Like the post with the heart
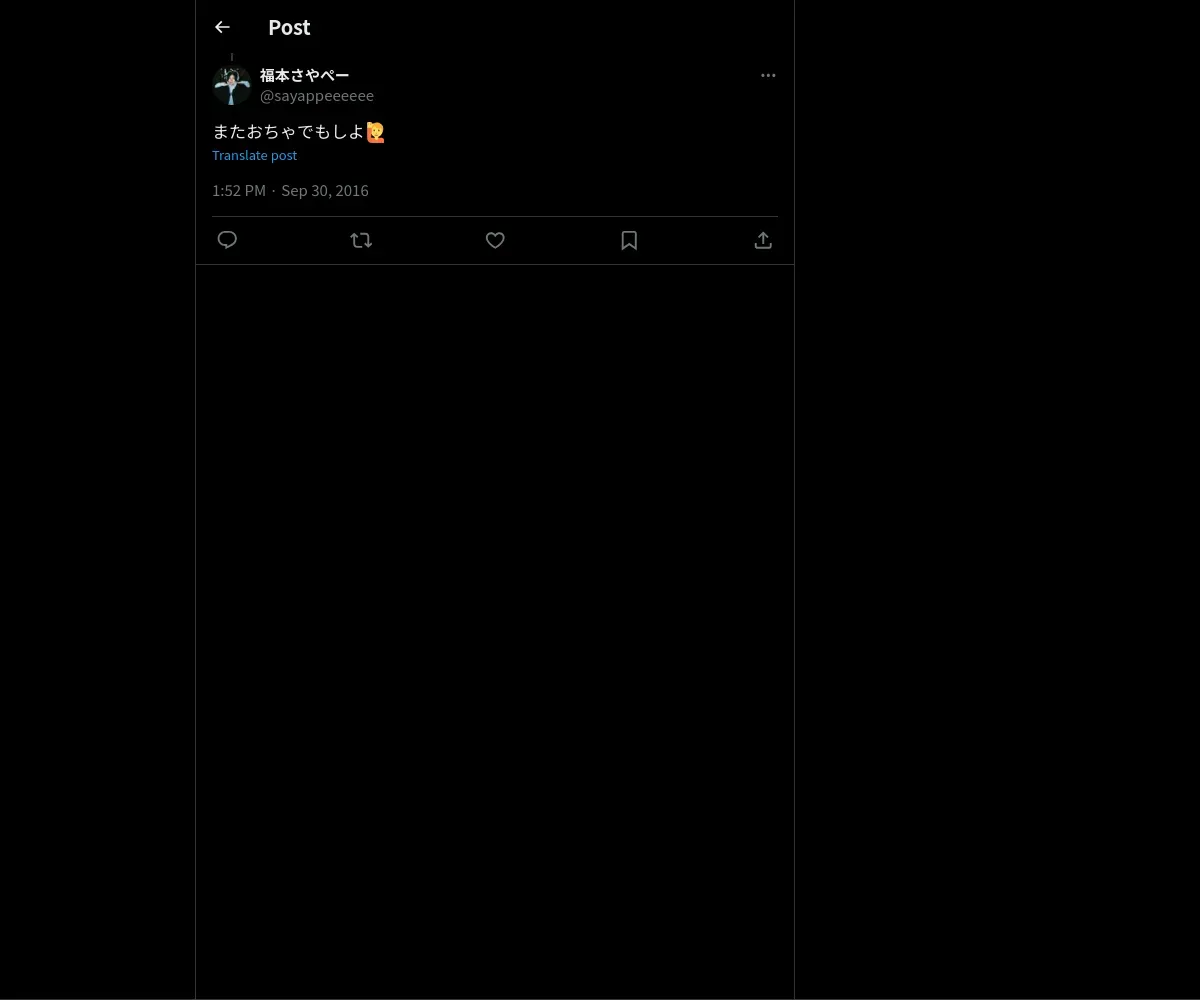This screenshot has height=1000, width=1200. [x=495, y=240]
